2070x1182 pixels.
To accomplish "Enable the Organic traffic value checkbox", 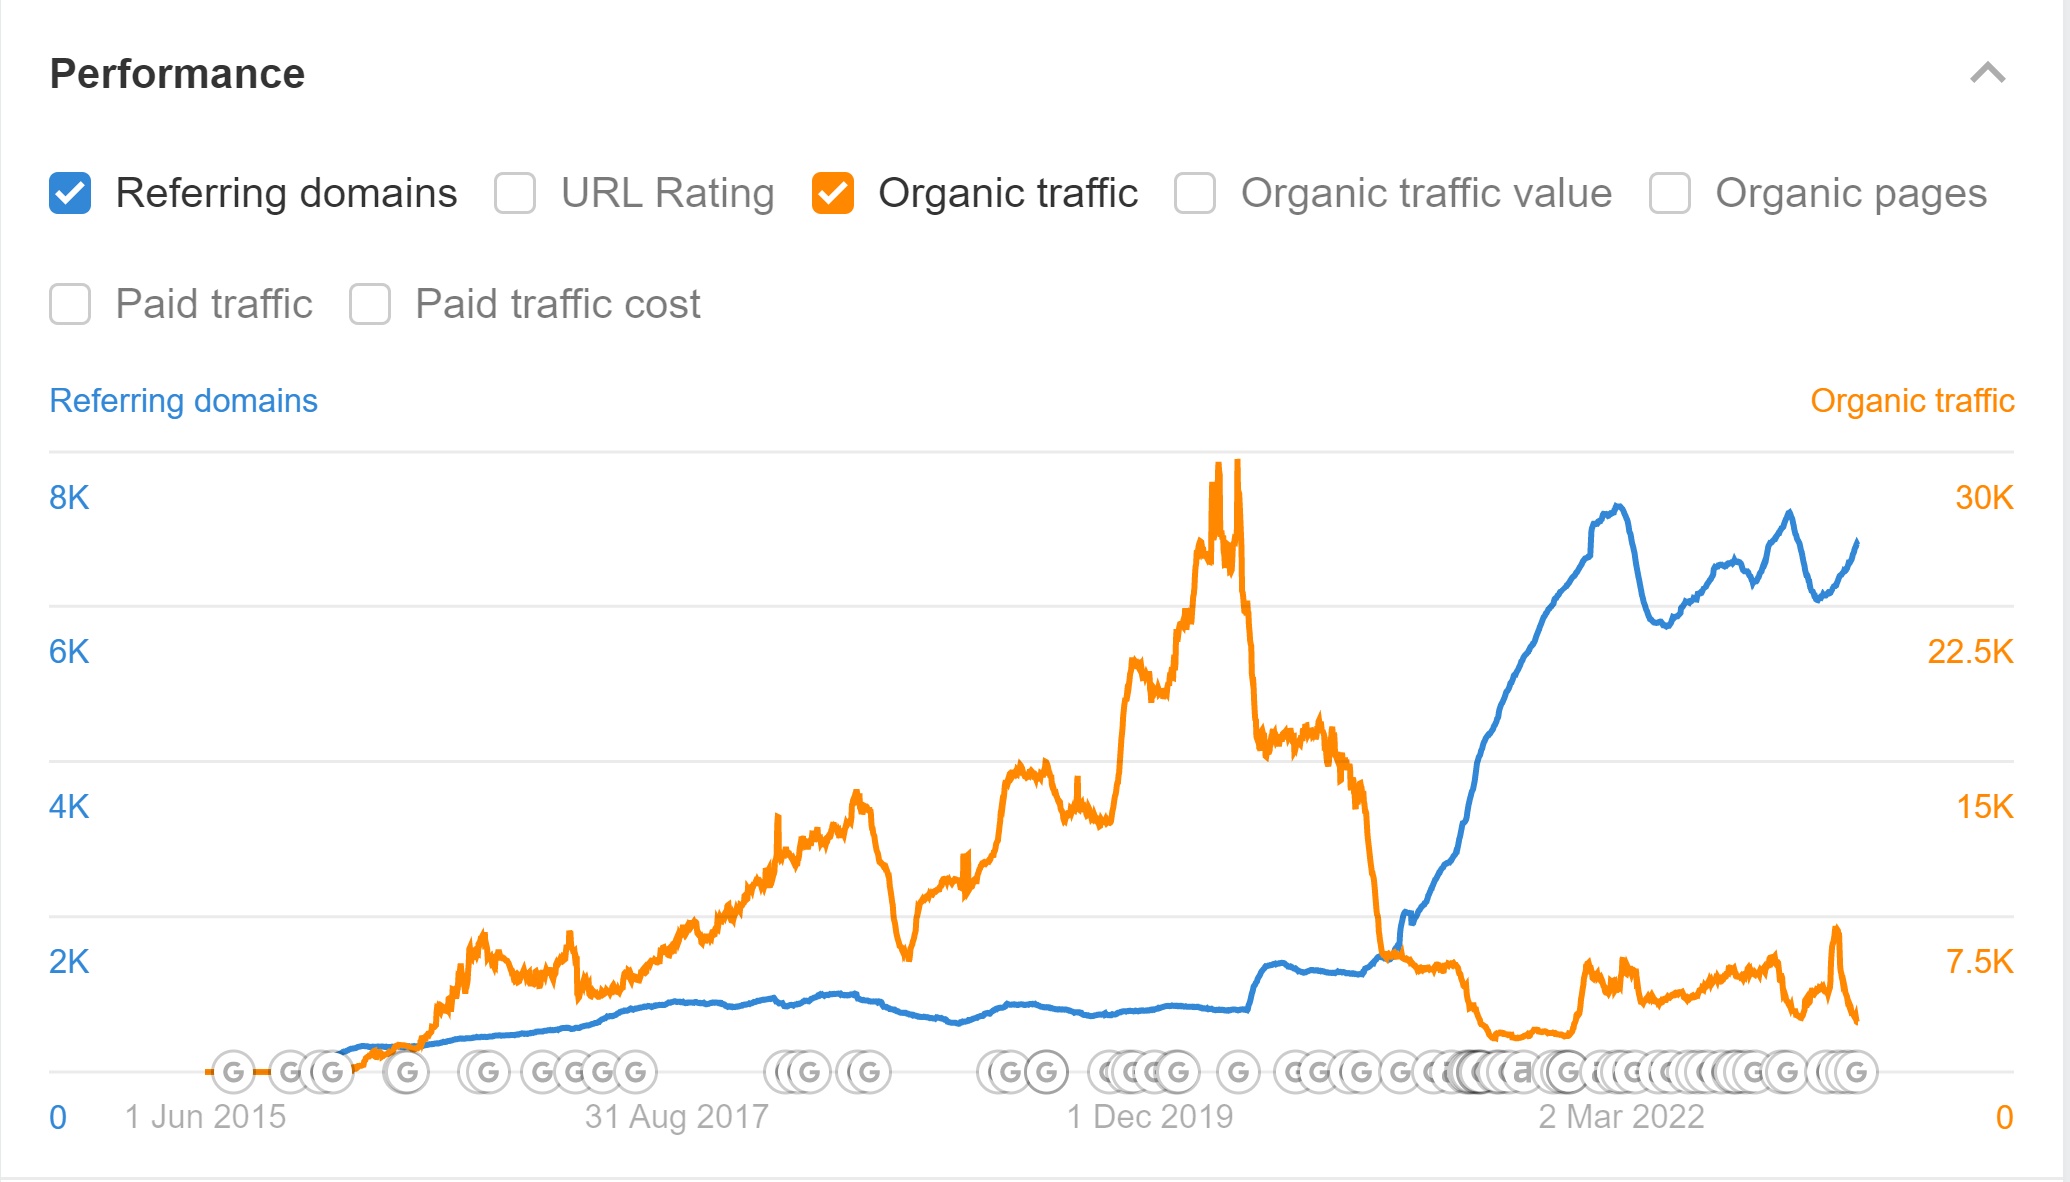I will click(1194, 193).
